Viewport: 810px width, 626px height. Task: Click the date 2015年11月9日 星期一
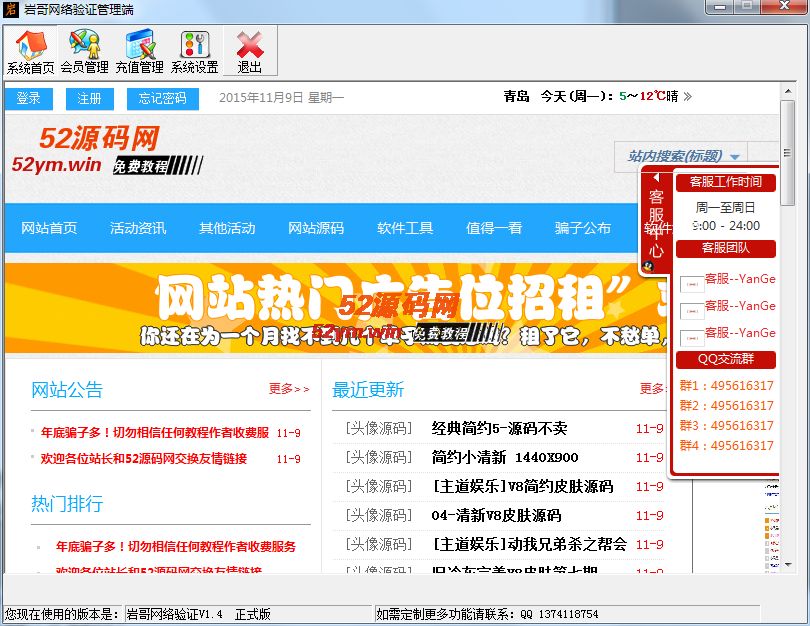(x=281, y=98)
